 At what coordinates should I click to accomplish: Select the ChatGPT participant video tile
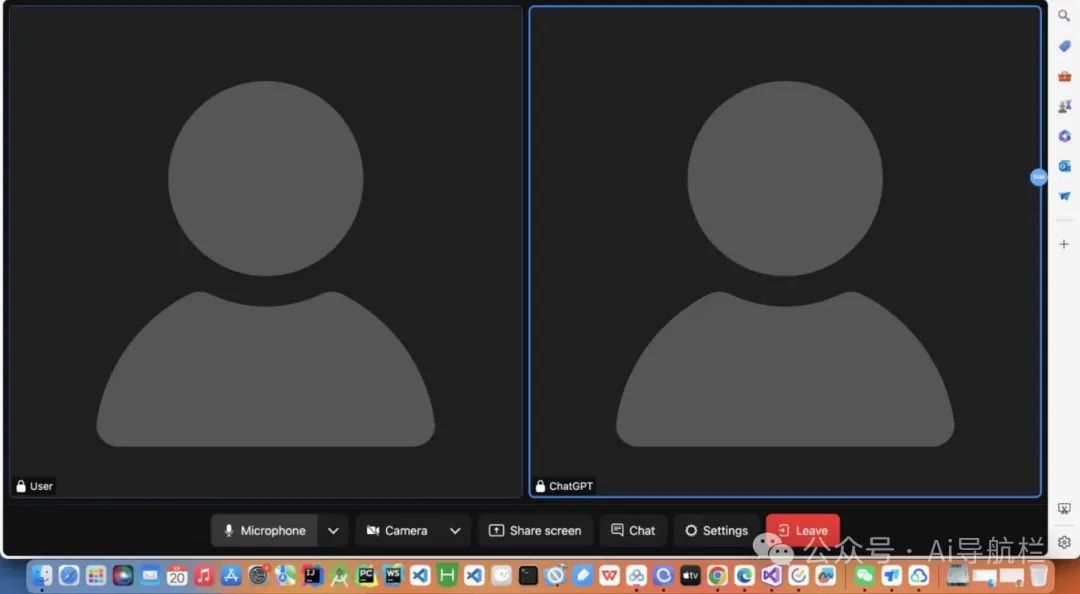[785, 252]
